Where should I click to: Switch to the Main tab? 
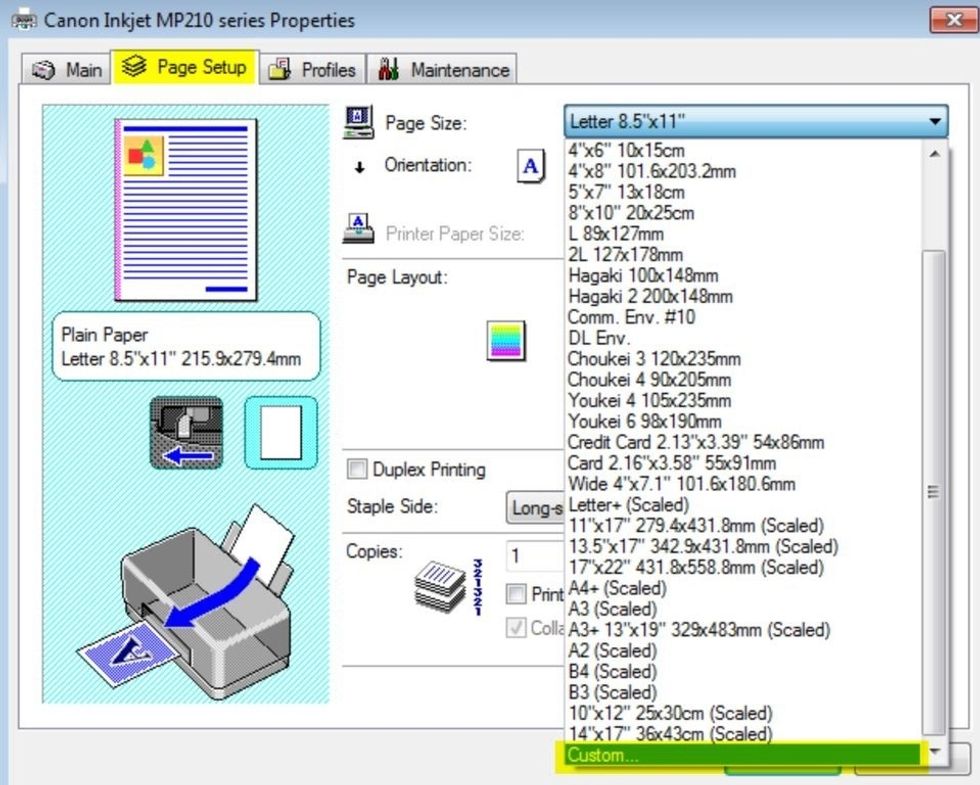(x=69, y=69)
